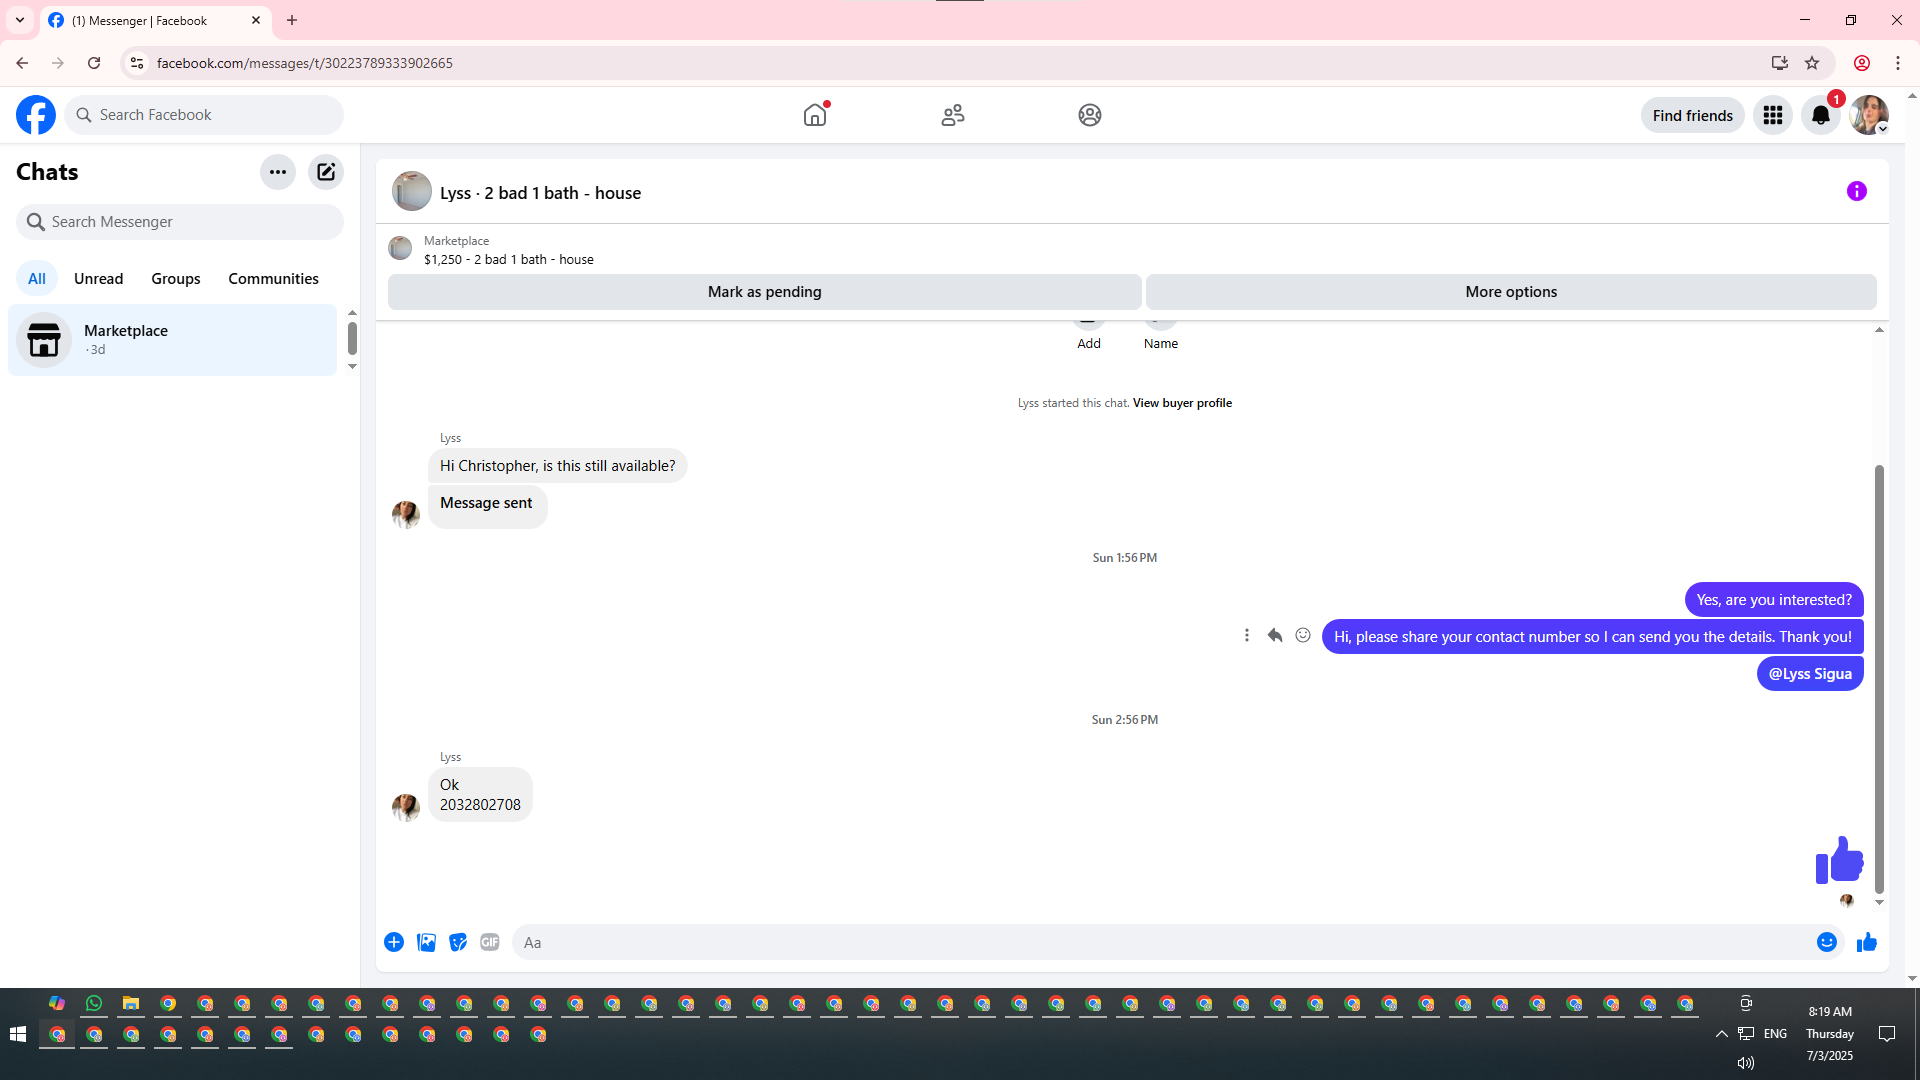Send a thumbs-up like in composer
The image size is (1920, 1080).
(1866, 942)
